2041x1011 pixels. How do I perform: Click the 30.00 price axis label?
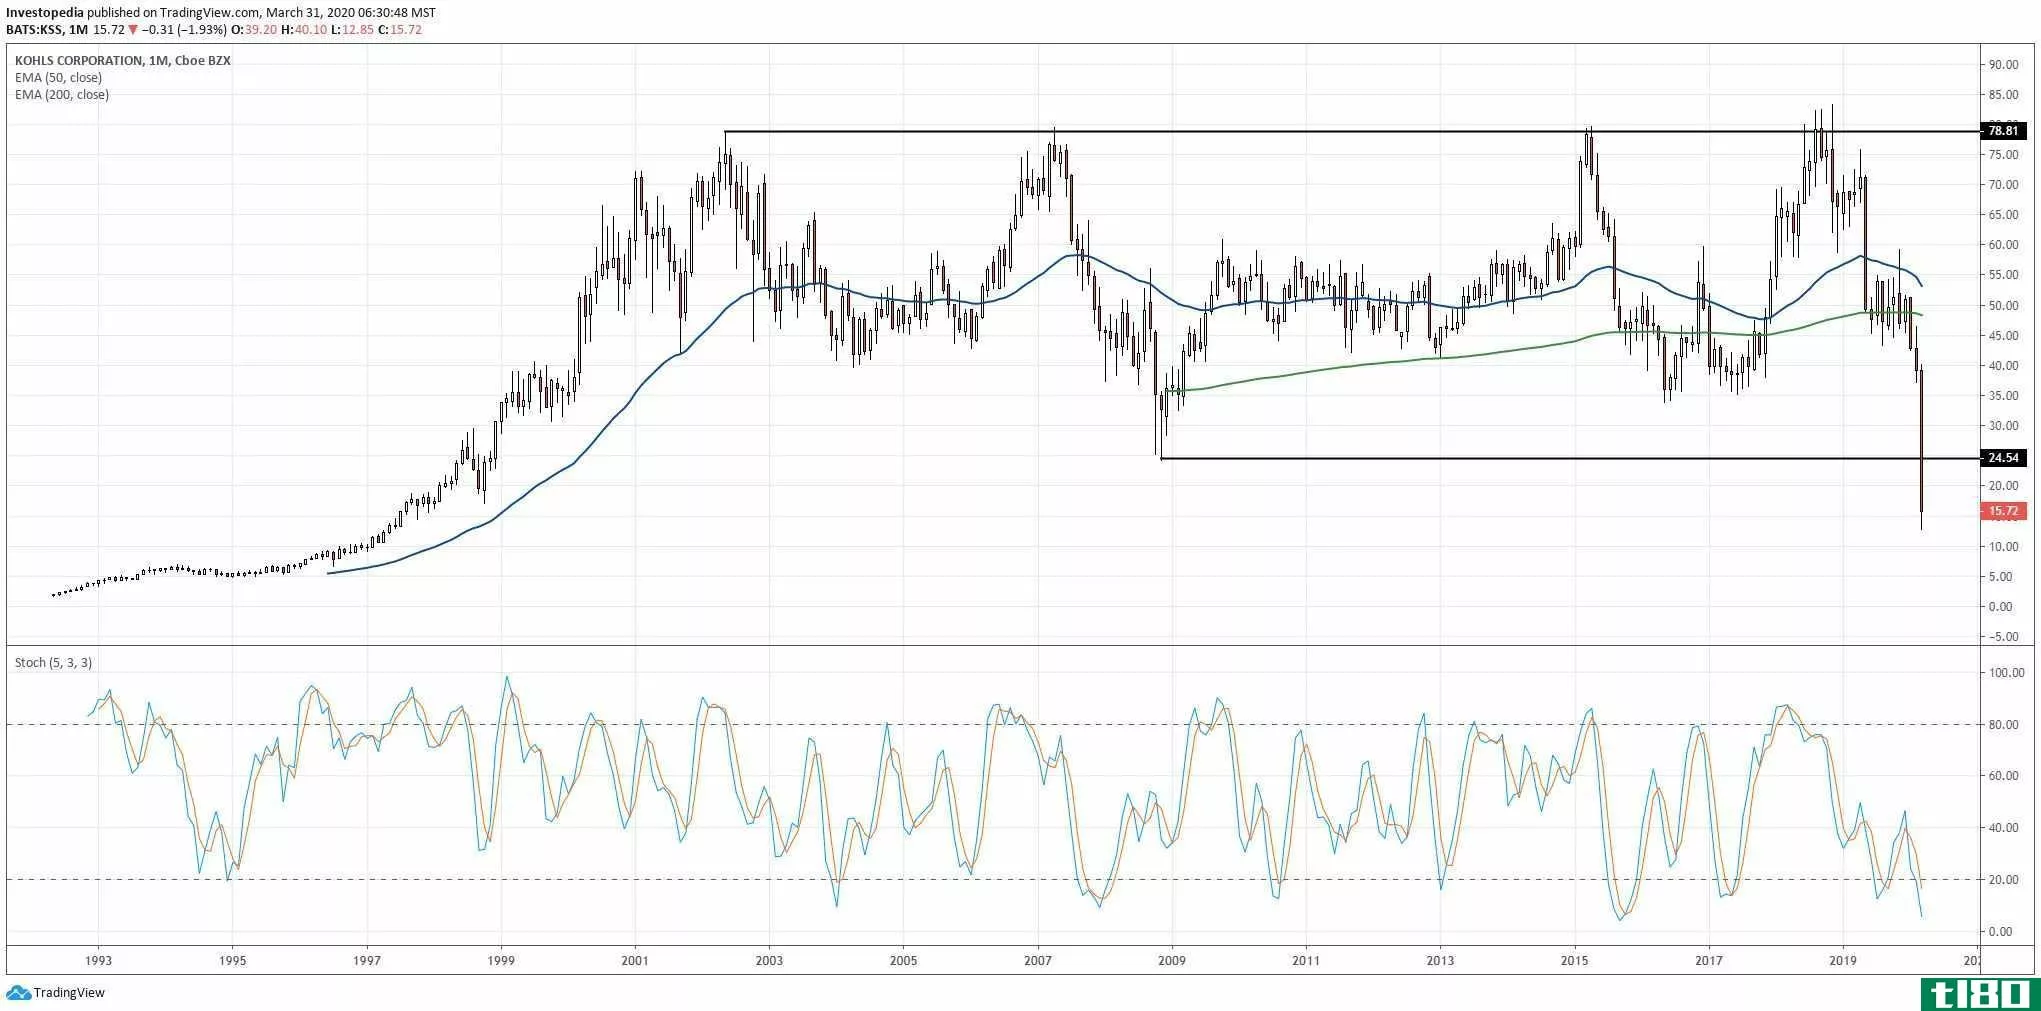click(2003, 426)
